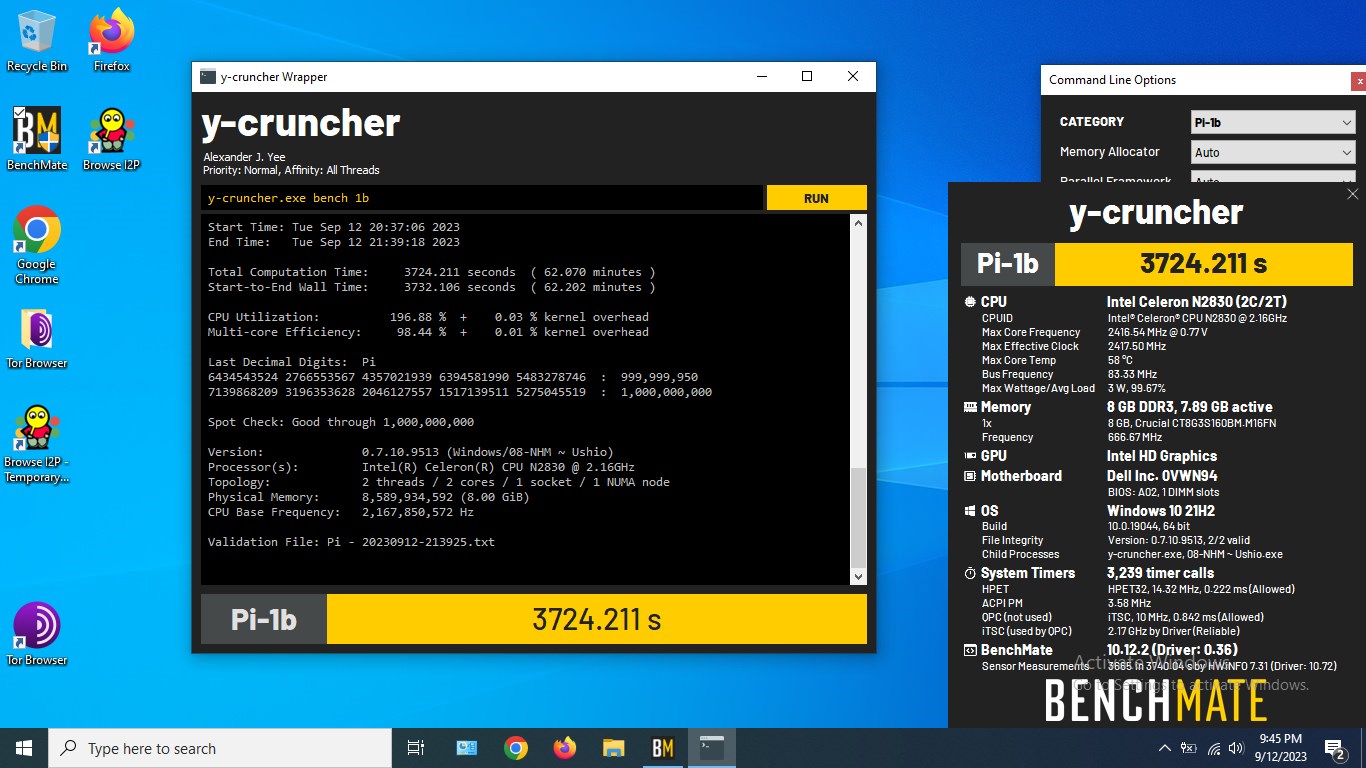Close the Command Line Options window
1366x768 pixels.
(x=1359, y=81)
